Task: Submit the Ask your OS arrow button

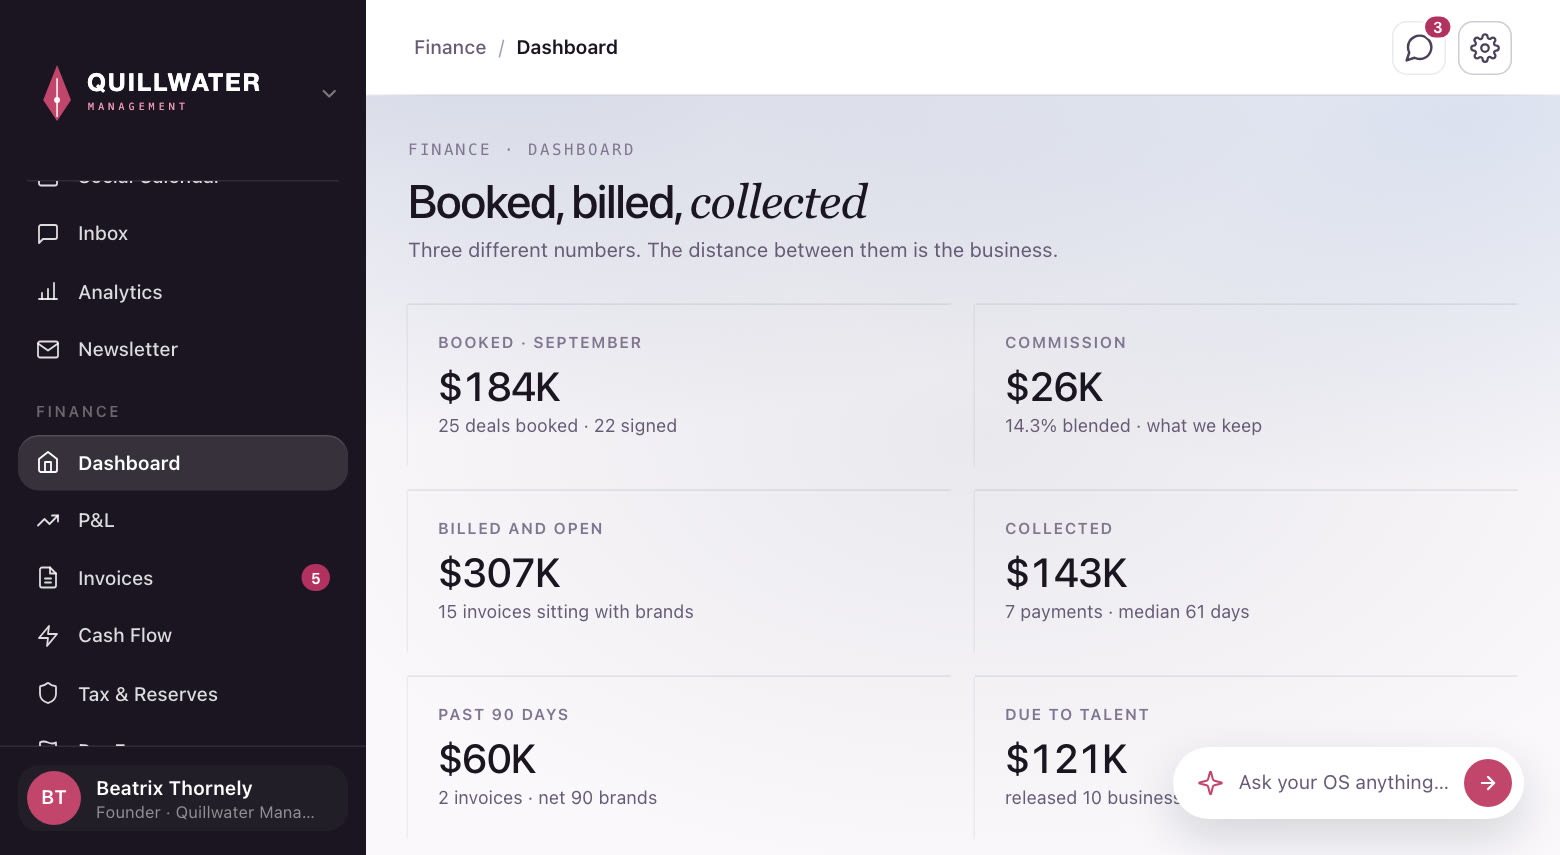Action: 1488,783
